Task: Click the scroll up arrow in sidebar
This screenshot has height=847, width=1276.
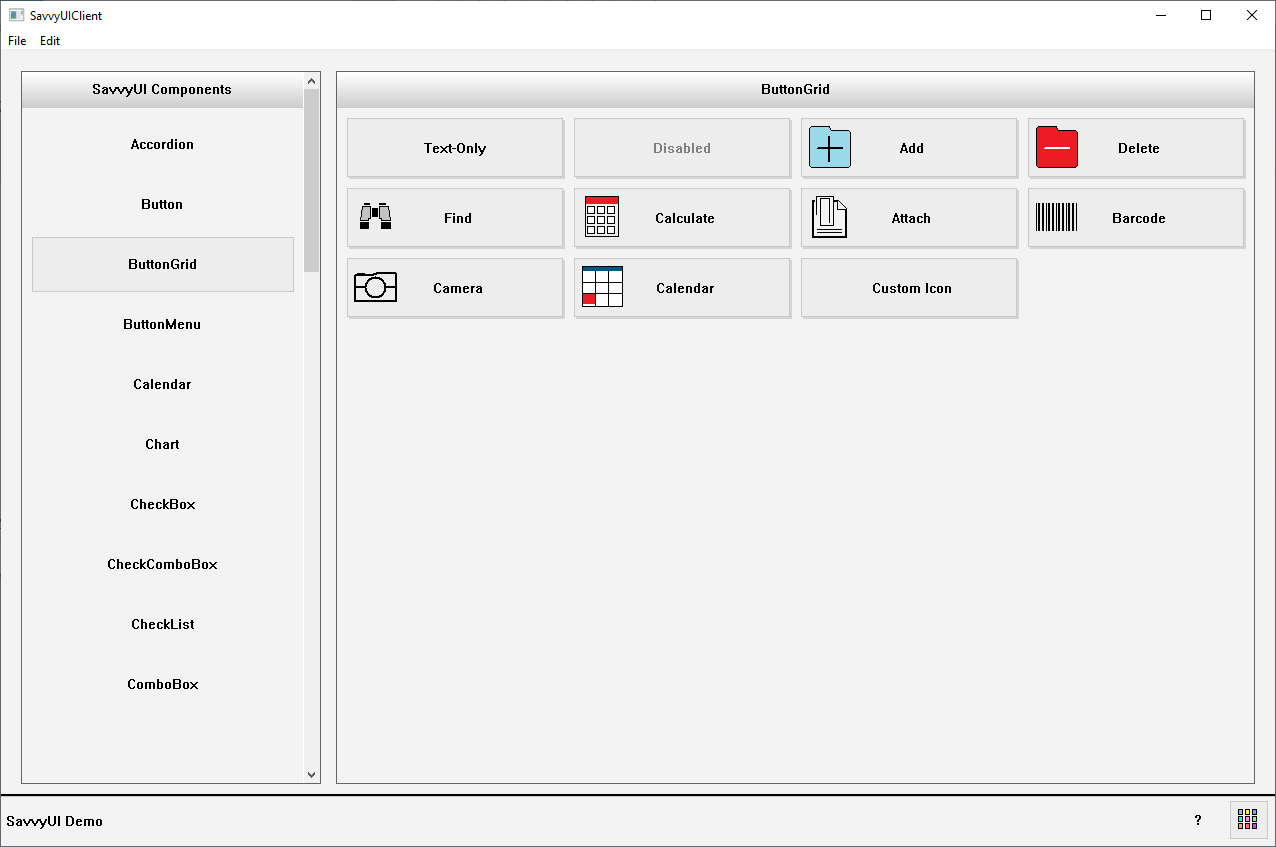Action: [x=311, y=81]
